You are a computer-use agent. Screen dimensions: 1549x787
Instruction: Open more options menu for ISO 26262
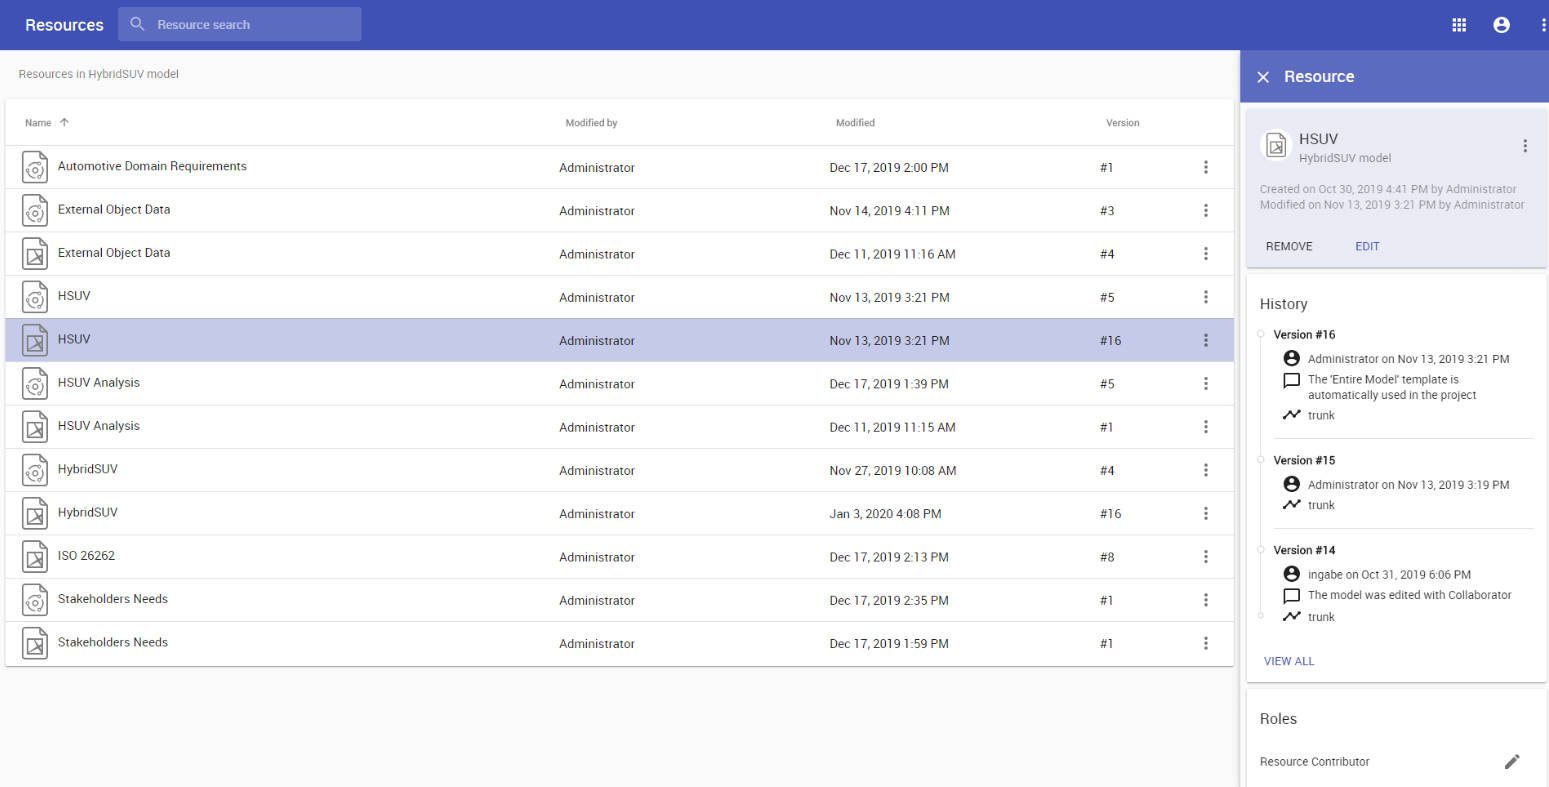[1206, 557]
